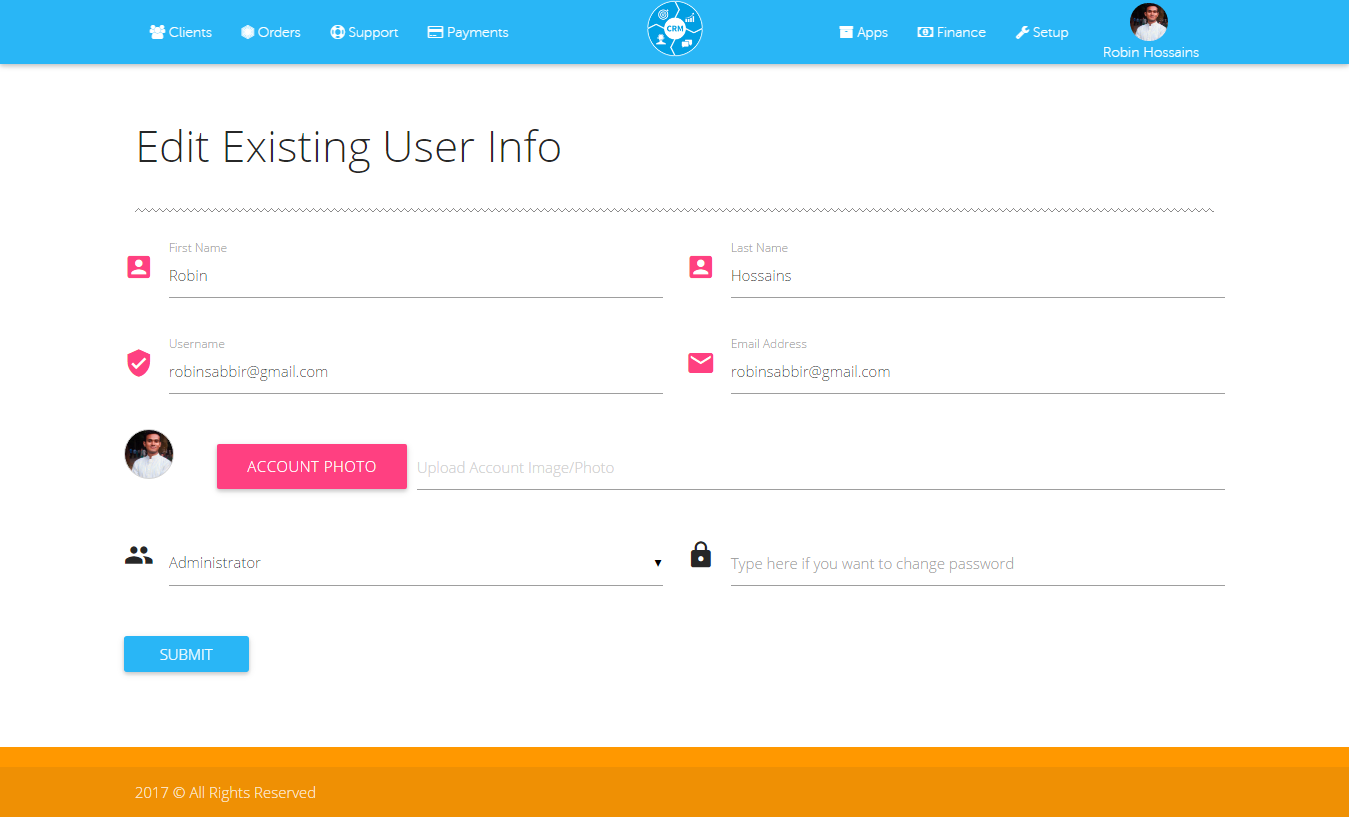Click the envelope icon beside Email Address

pos(700,362)
